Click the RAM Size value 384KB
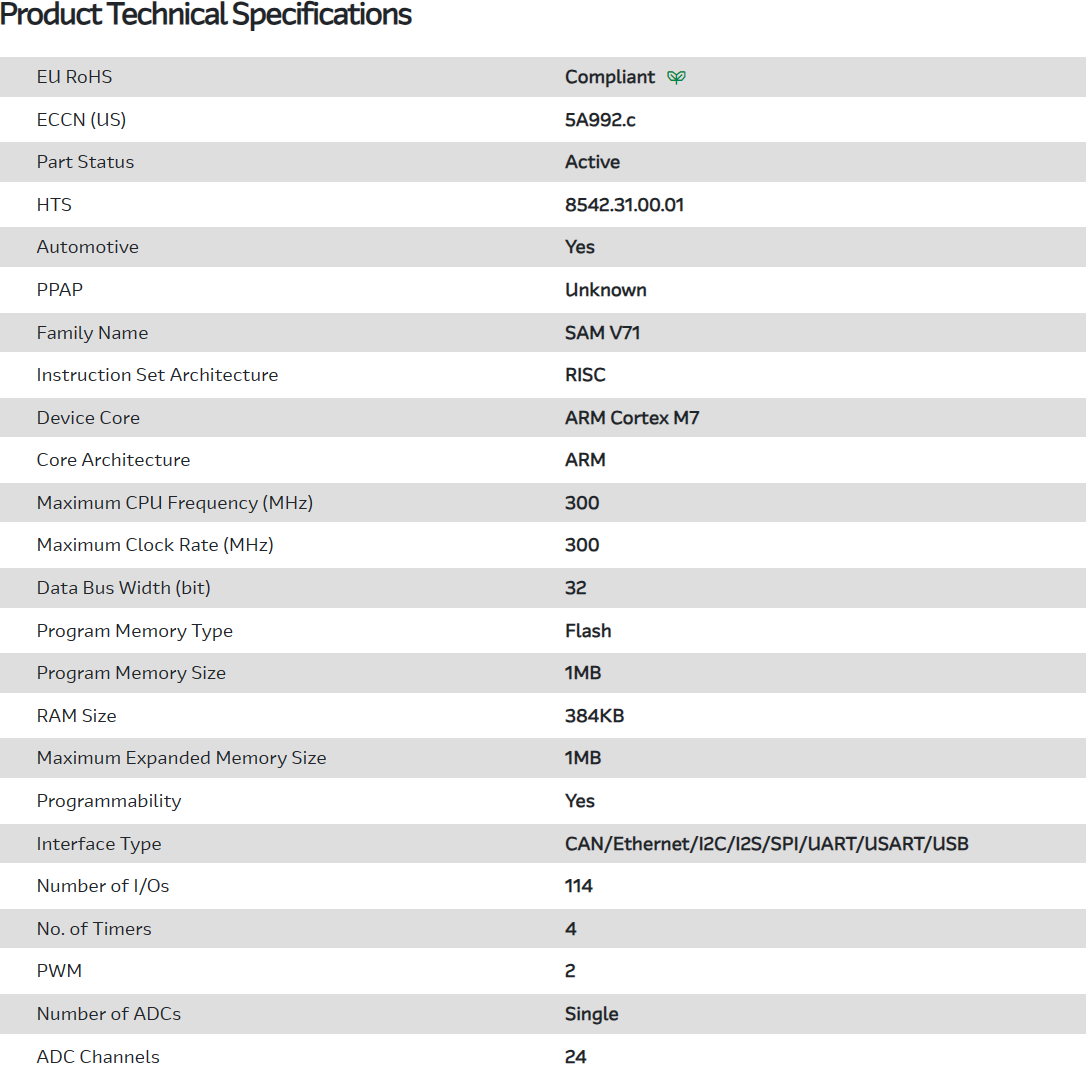The height and width of the screenshot is (1074, 1086). [594, 716]
